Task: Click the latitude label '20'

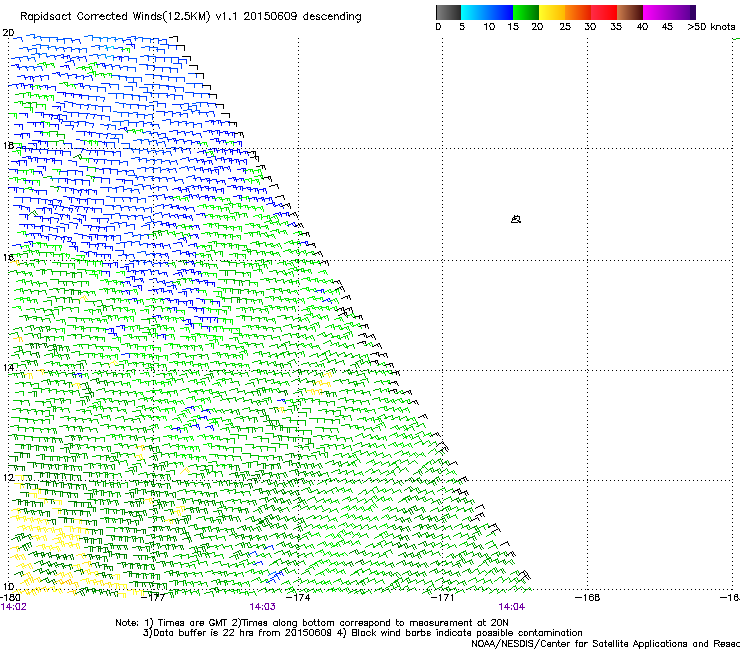Action: pyautogui.click(x=8, y=33)
